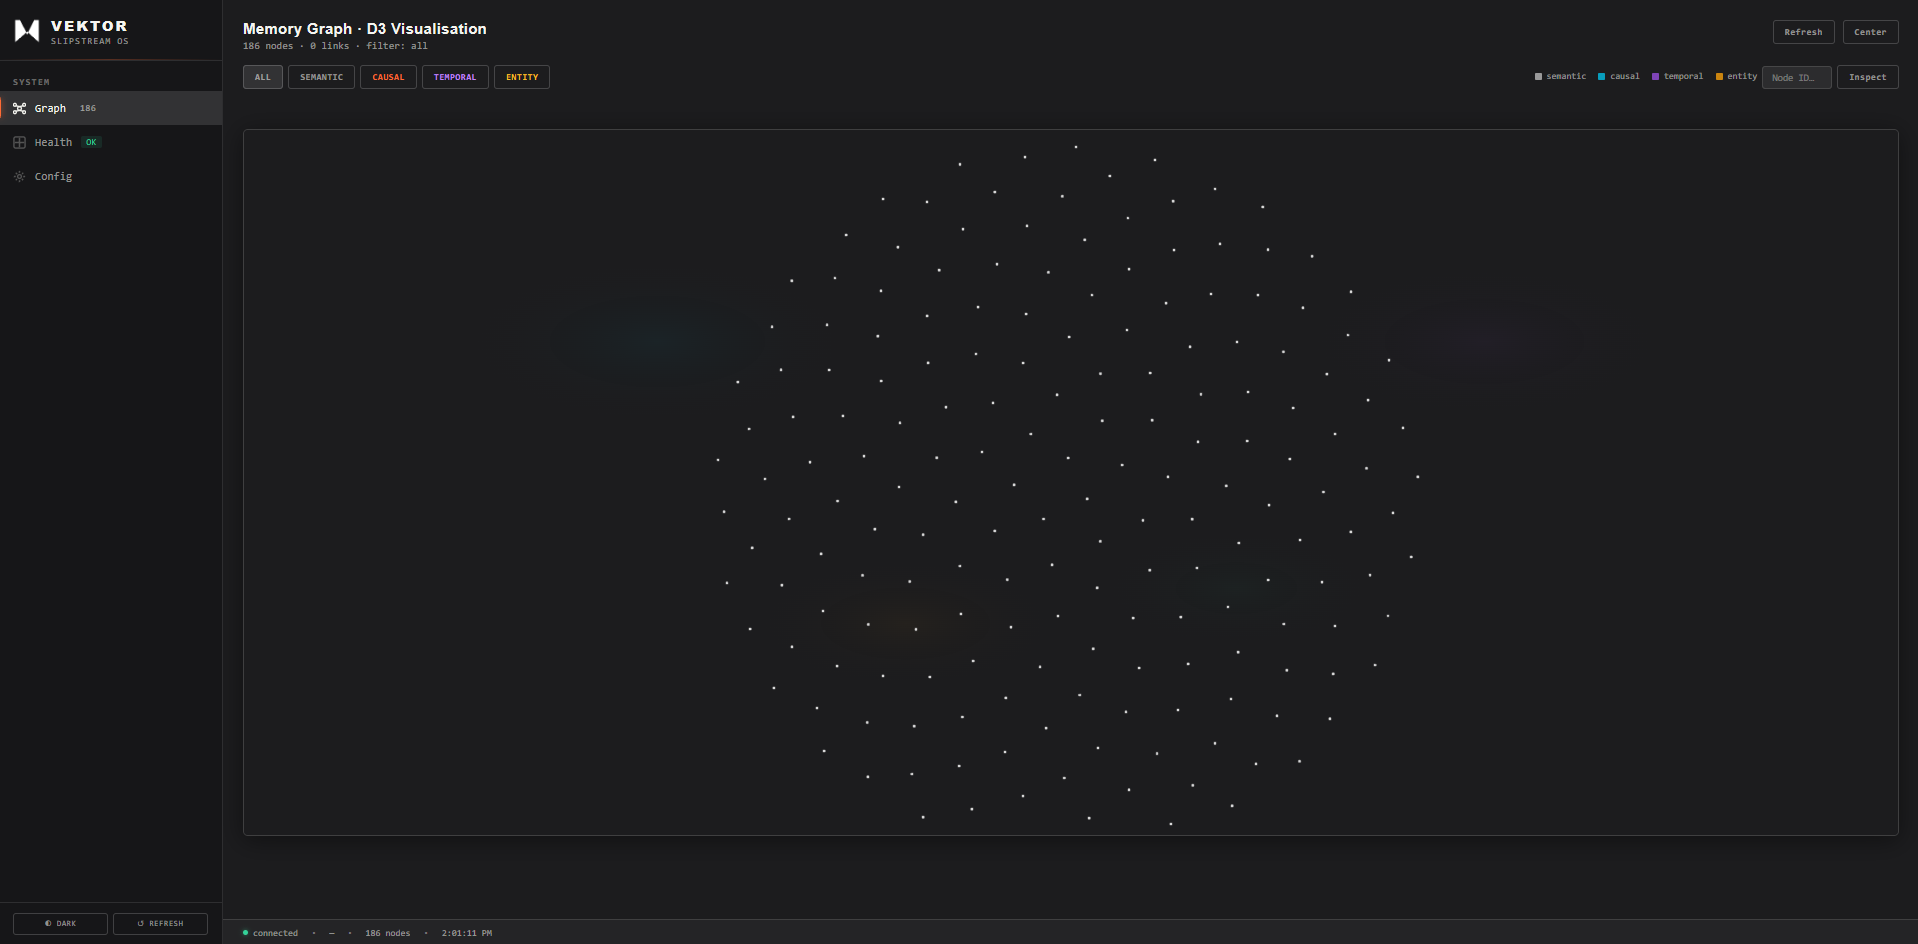Click the causal color swatch in legend
The image size is (1918, 944).
coord(1601,76)
